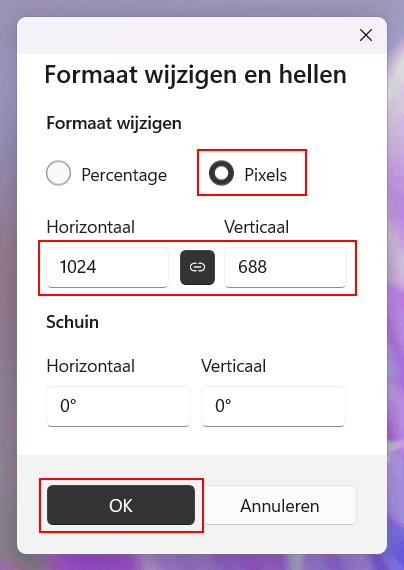Select the Pixels radio button
This screenshot has height=570, width=404.
click(x=221, y=173)
